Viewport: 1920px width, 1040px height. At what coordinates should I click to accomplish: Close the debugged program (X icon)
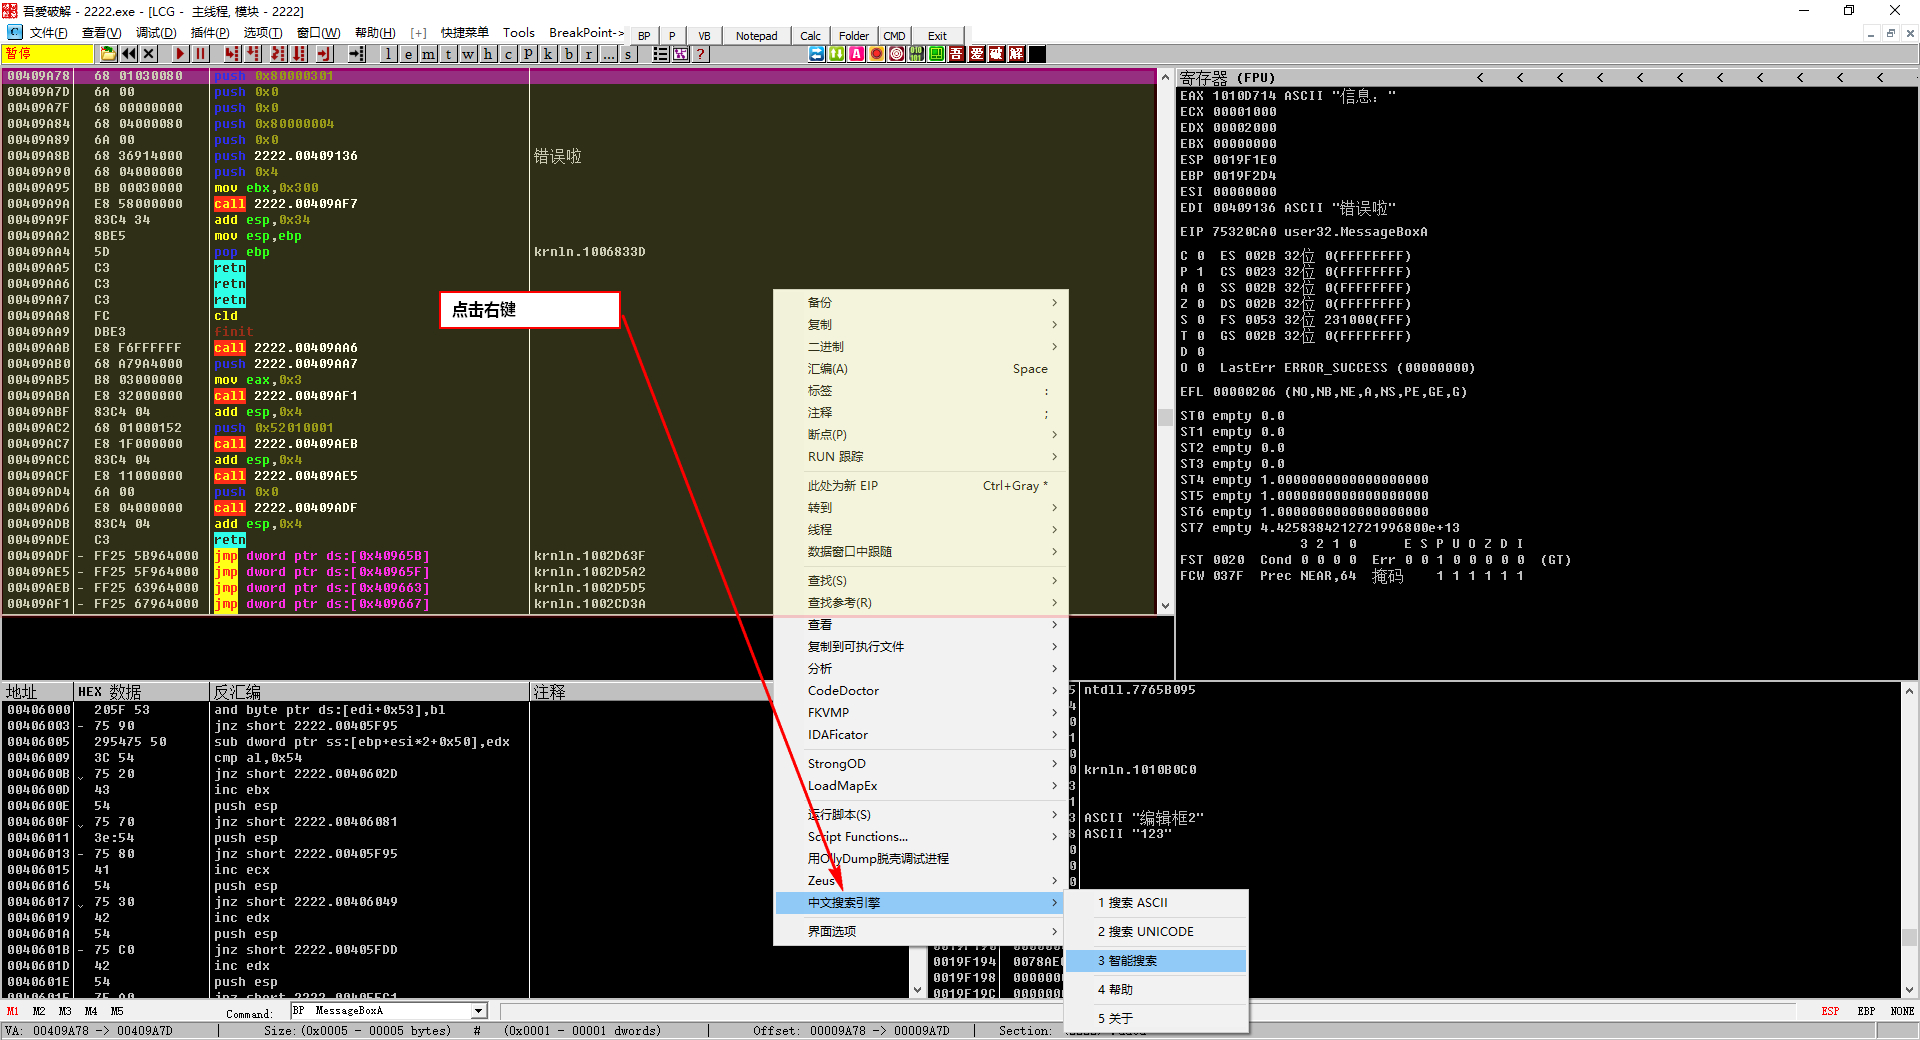149,54
